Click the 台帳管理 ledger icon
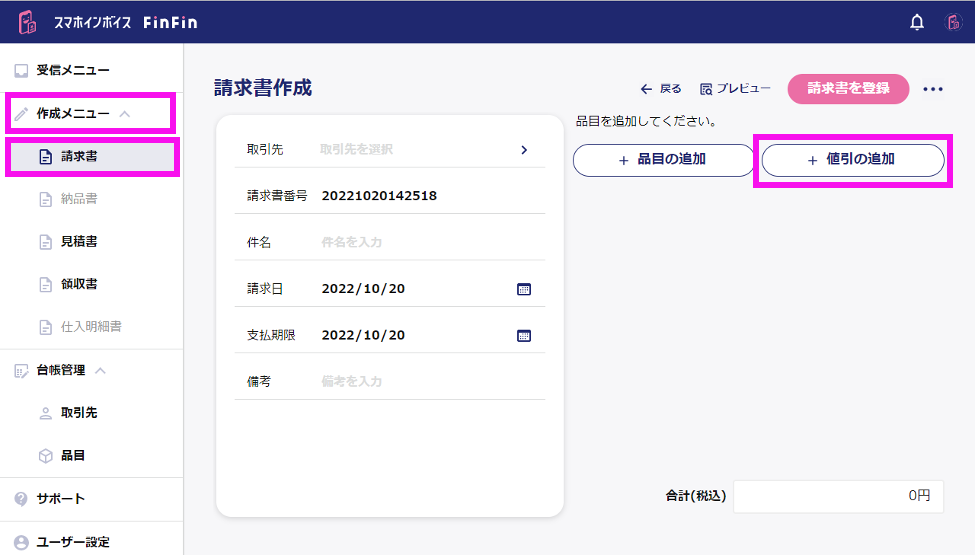This screenshot has height=556, width=976. tap(21, 371)
